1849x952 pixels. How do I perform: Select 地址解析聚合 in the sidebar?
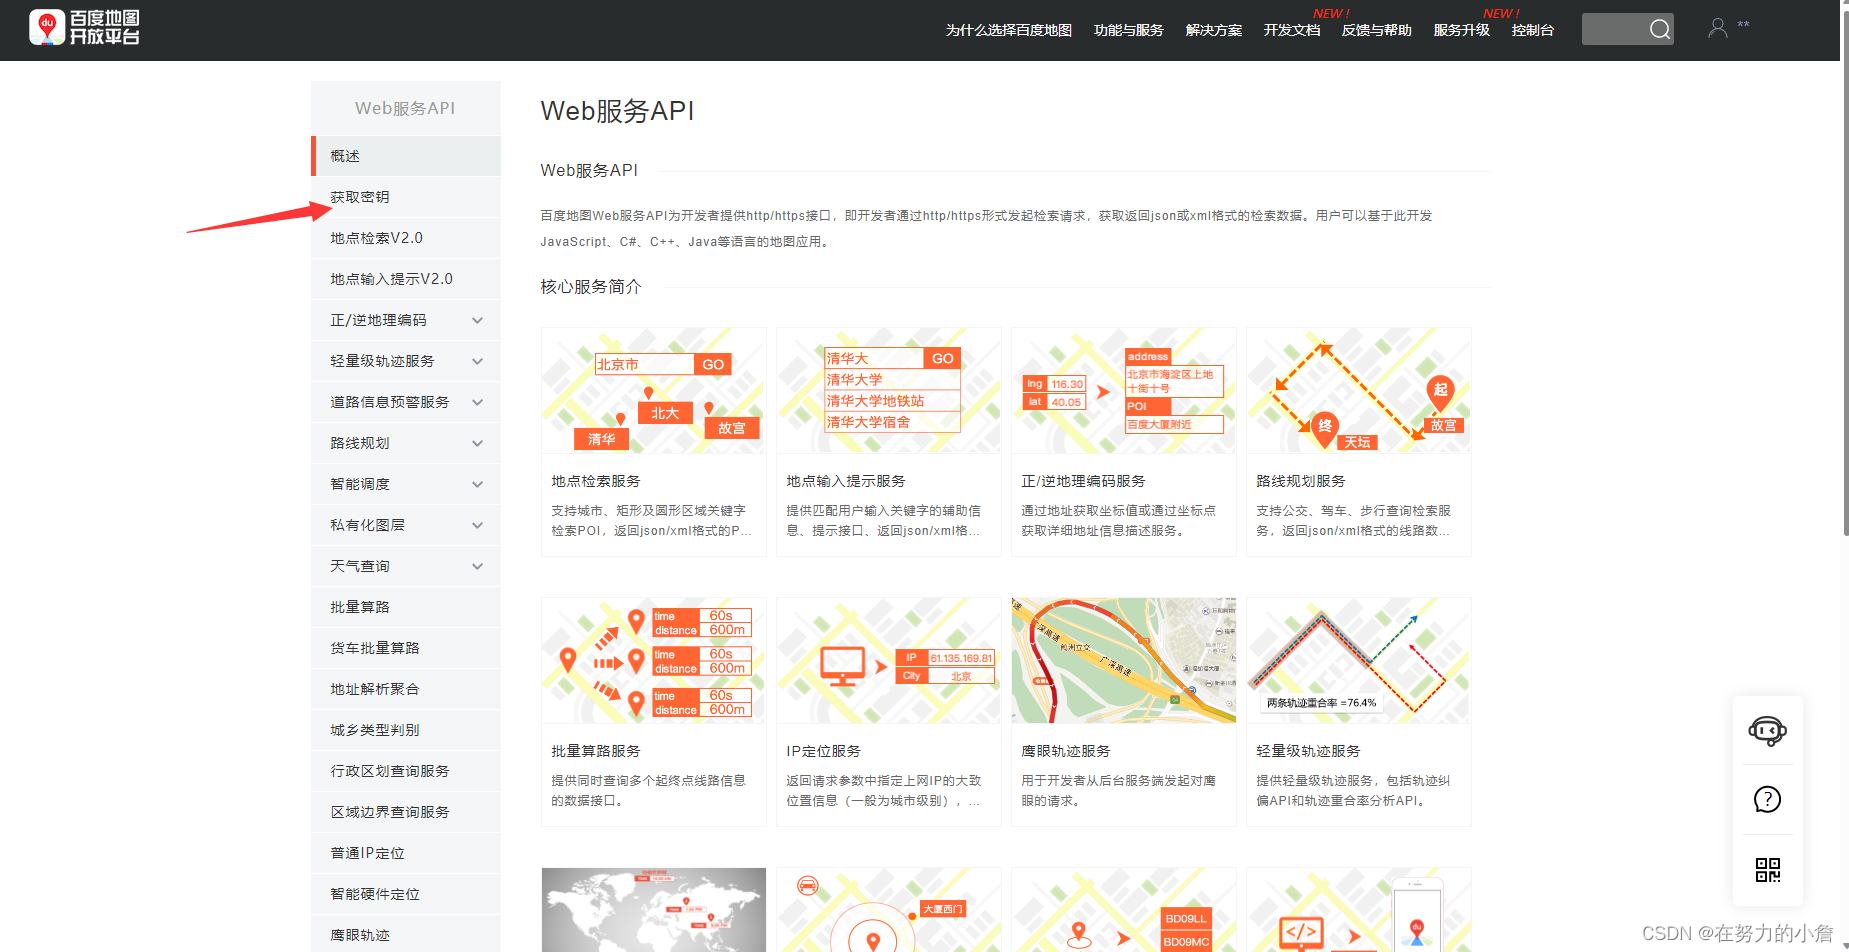pyautogui.click(x=406, y=689)
